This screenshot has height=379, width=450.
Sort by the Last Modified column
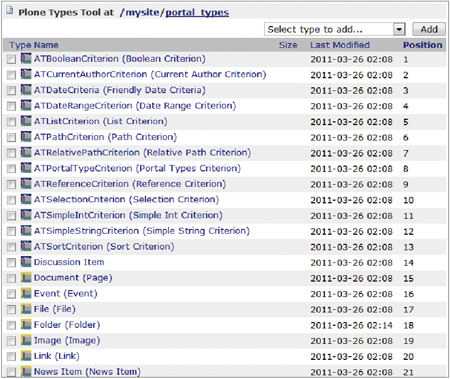click(x=340, y=45)
